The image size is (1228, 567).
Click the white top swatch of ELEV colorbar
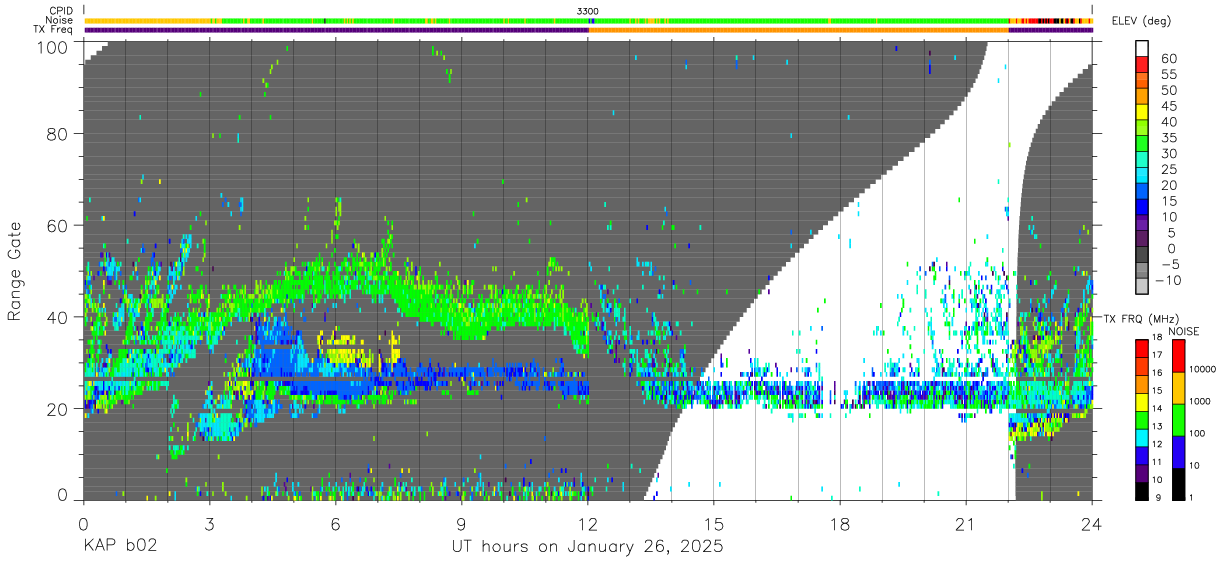1143,49
